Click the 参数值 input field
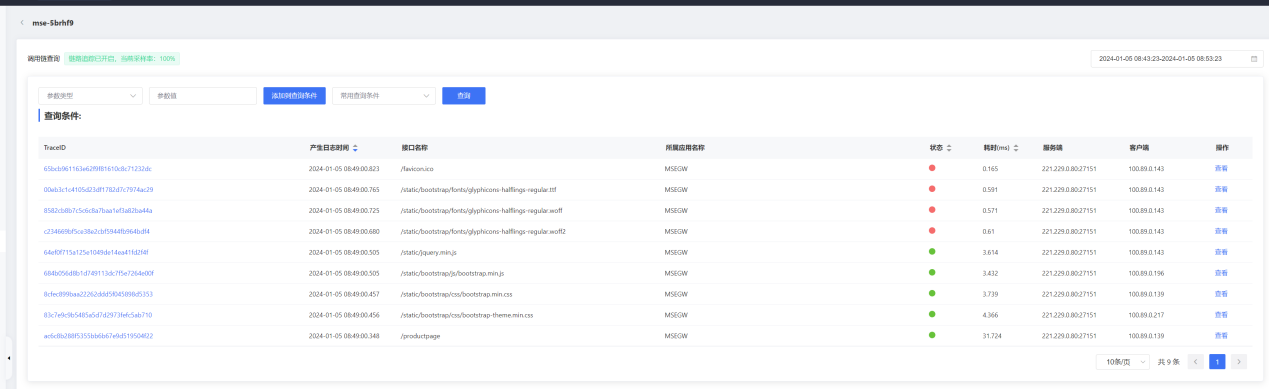 [203, 96]
